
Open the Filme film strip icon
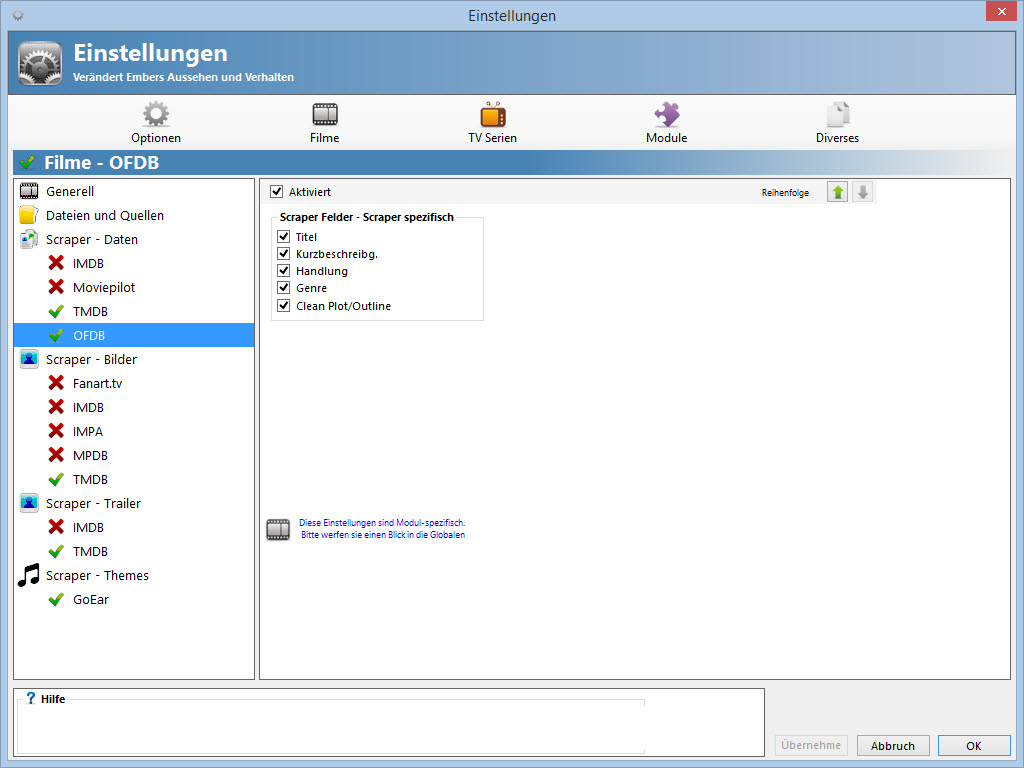coord(325,114)
